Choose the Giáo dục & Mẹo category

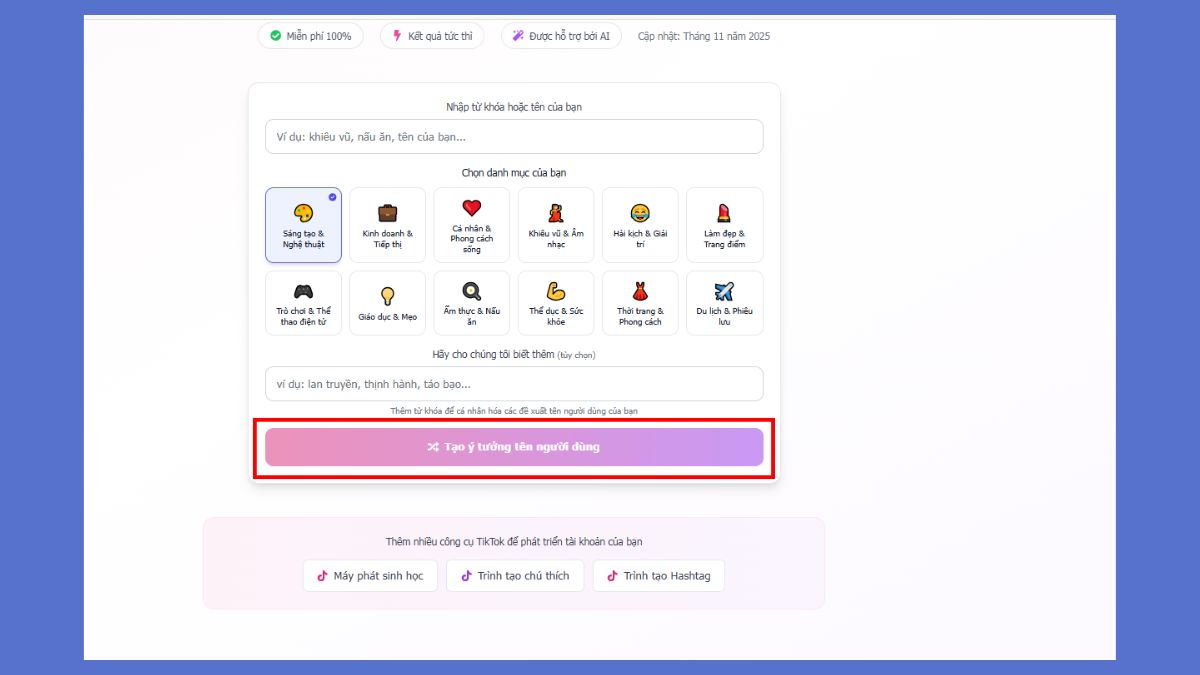(x=387, y=303)
